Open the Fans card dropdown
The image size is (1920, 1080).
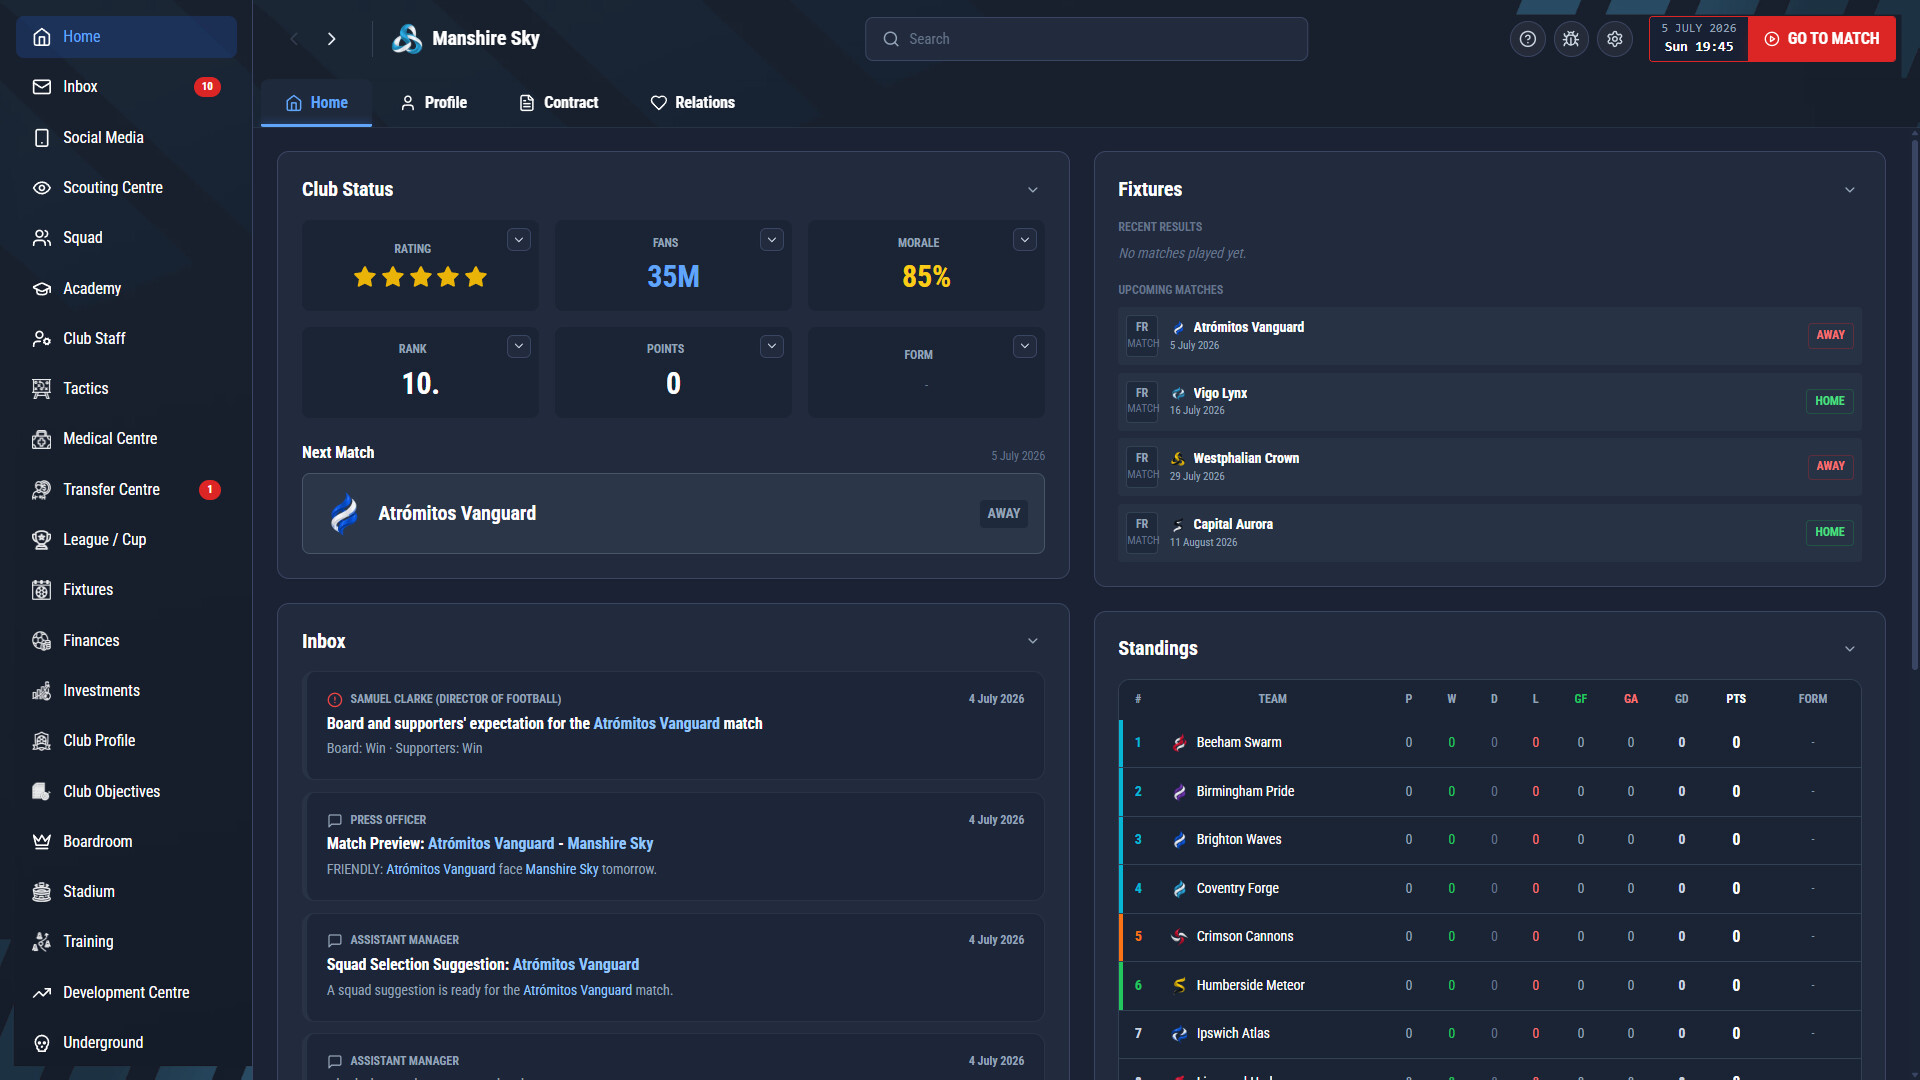pyautogui.click(x=771, y=240)
